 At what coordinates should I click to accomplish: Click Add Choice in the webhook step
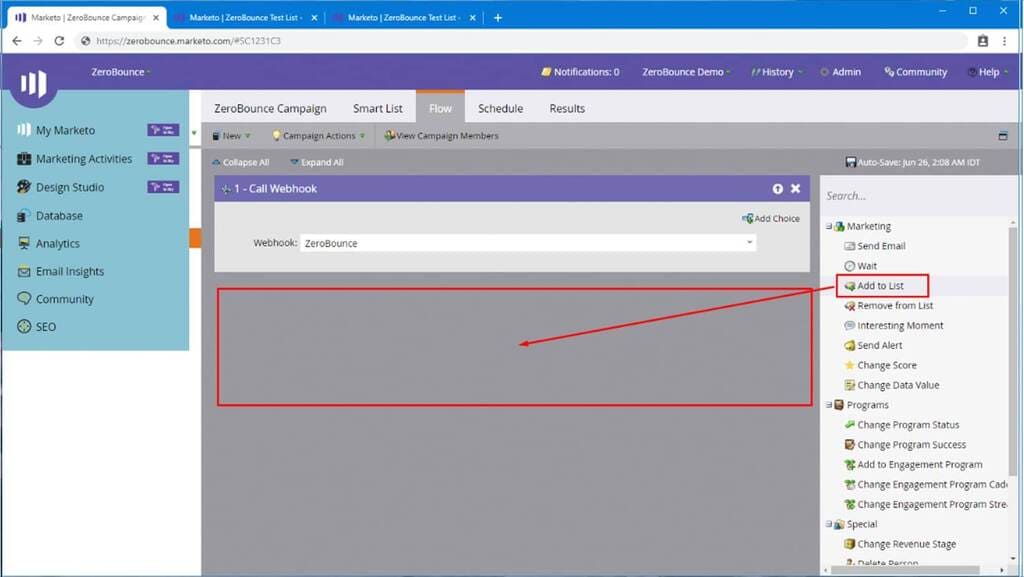click(x=771, y=219)
